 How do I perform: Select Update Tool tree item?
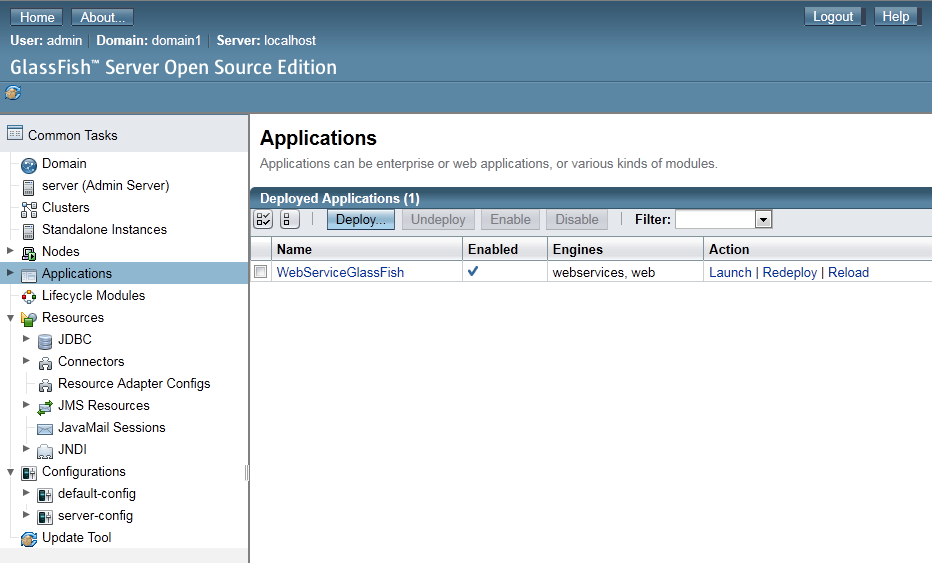pyautogui.click(x=76, y=537)
